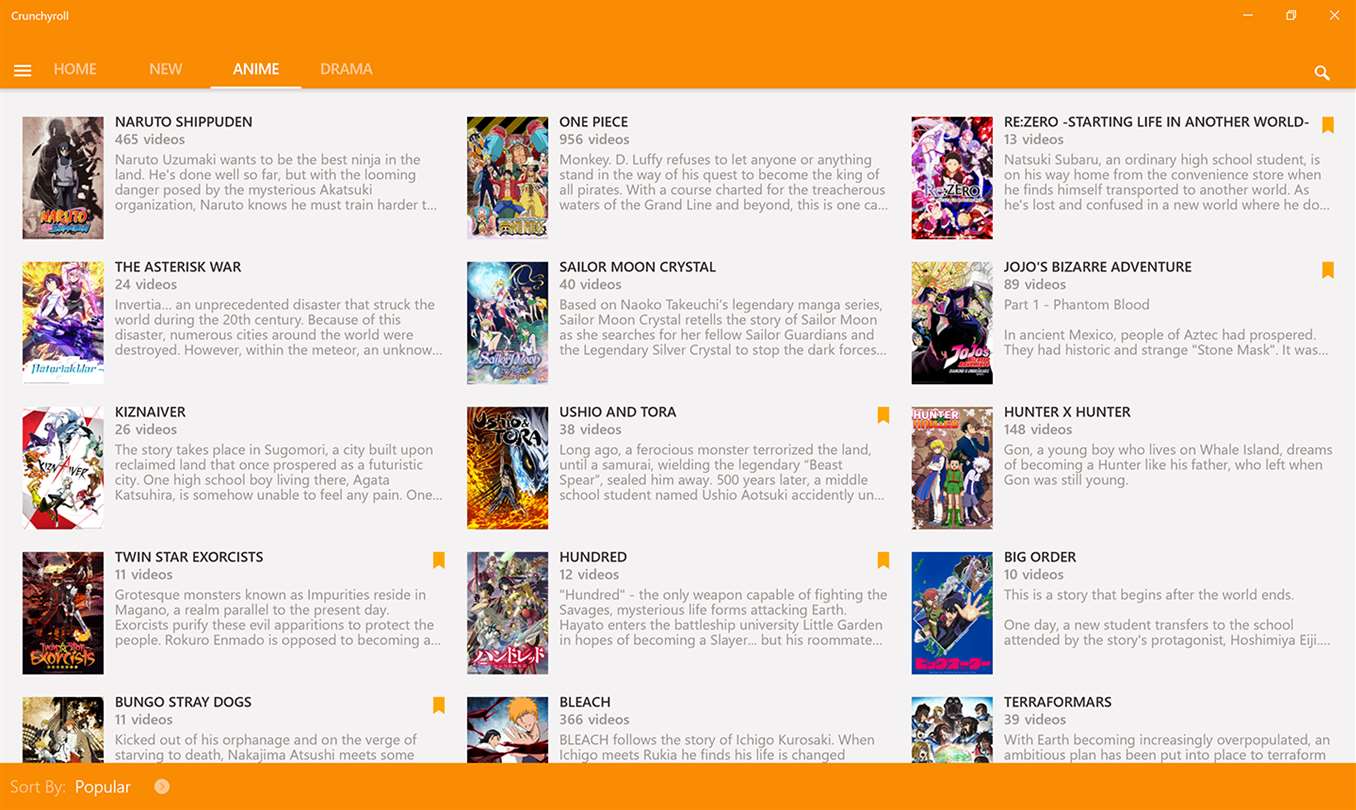1356x810 pixels.
Task: Click "12 videos" under Hundred
Action: pyautogui.click(x=589, y=575)
